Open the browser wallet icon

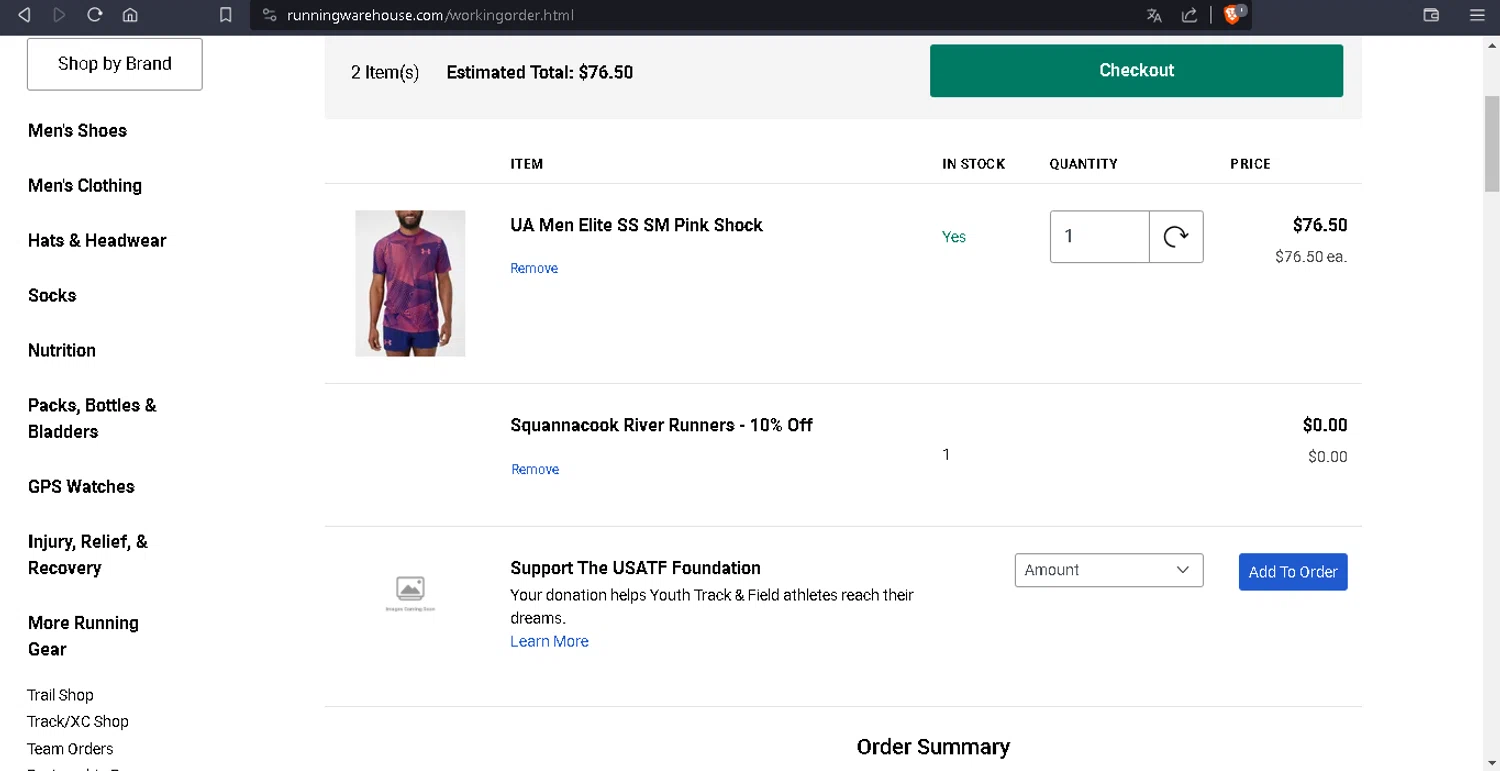[x=1431, y=15]
